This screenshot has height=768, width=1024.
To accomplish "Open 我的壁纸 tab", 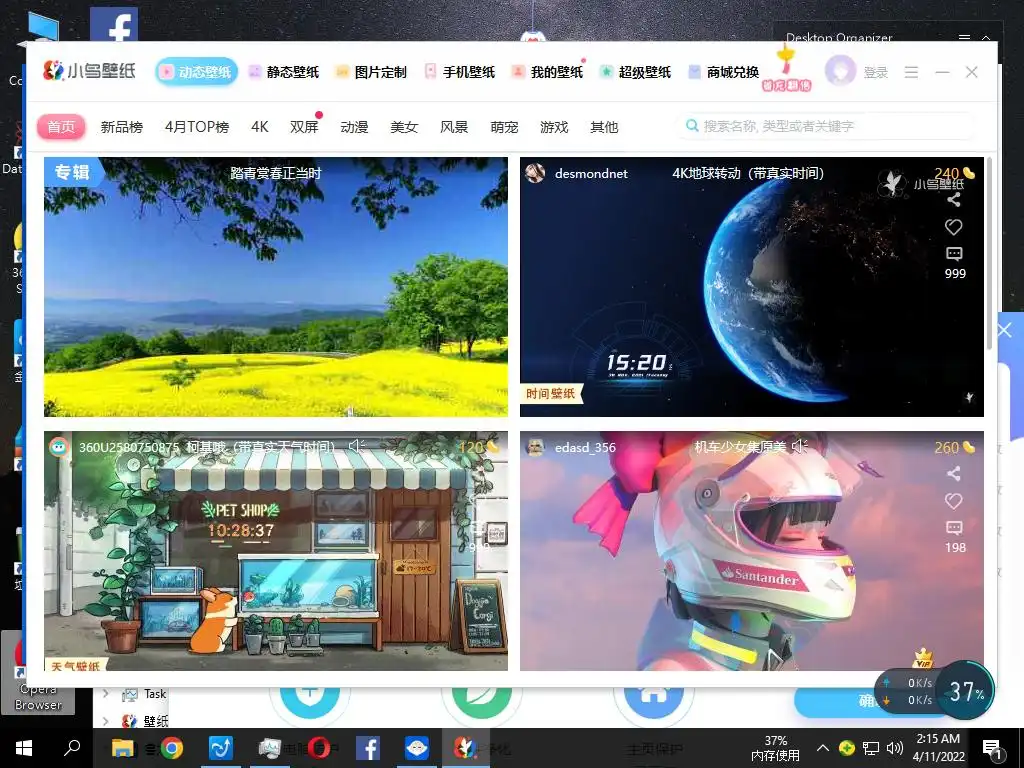I will [548, 72].
